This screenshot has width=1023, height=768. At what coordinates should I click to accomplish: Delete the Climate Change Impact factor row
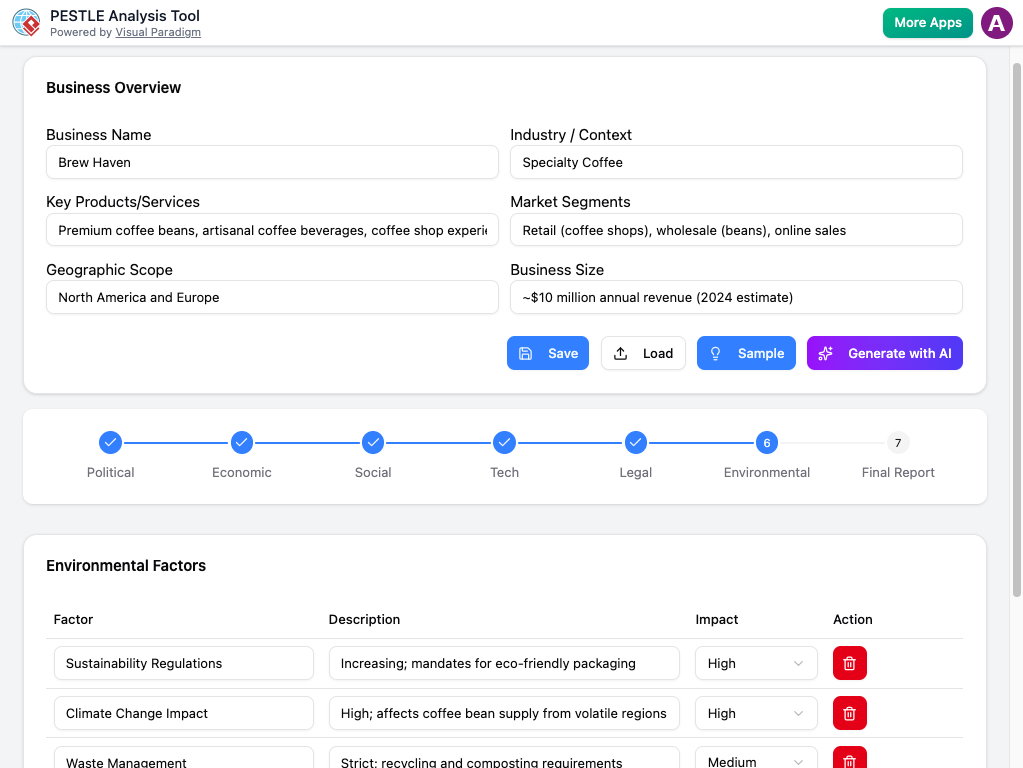[x=849, y=713]
